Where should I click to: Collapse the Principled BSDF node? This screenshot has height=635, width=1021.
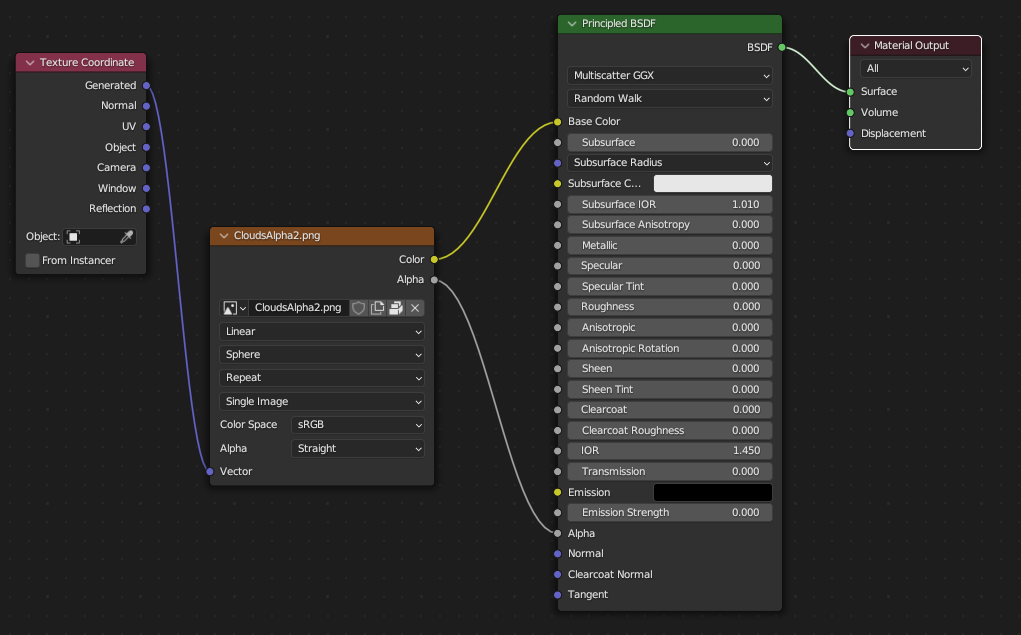pyautogui.click(x=572, y=23)
